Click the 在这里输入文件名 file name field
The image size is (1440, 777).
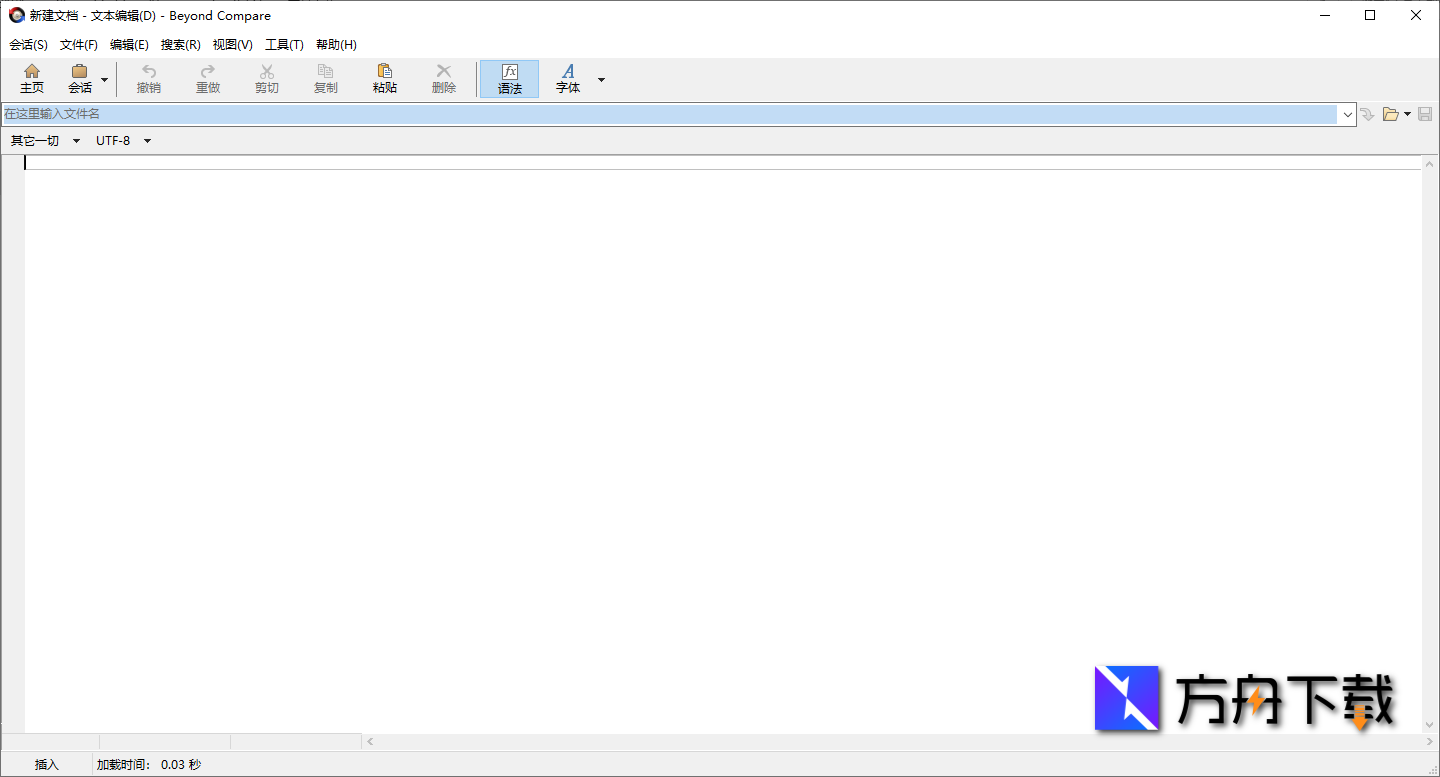pos(670,114)
